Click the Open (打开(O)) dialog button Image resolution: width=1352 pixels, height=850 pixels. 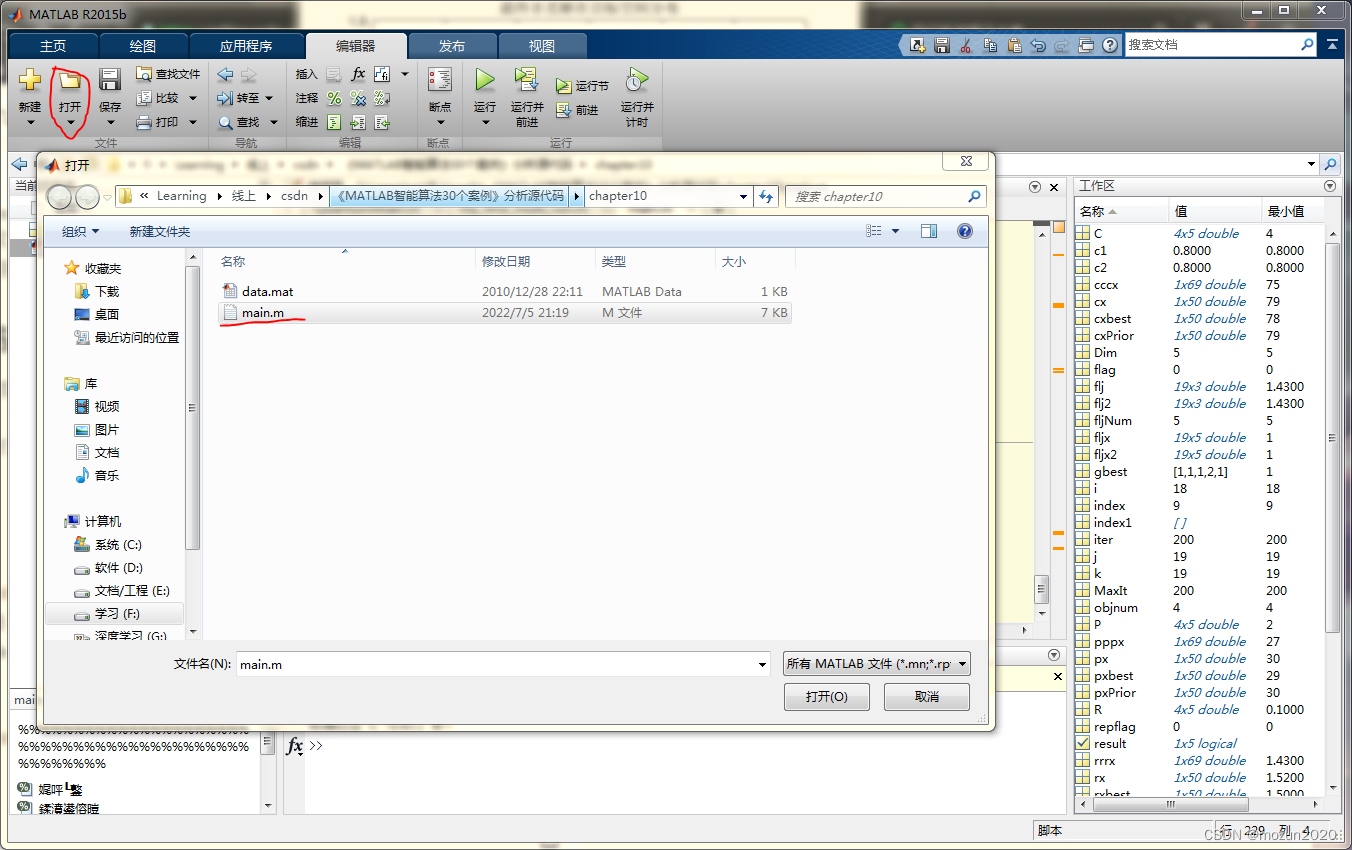tap(827, 697)
